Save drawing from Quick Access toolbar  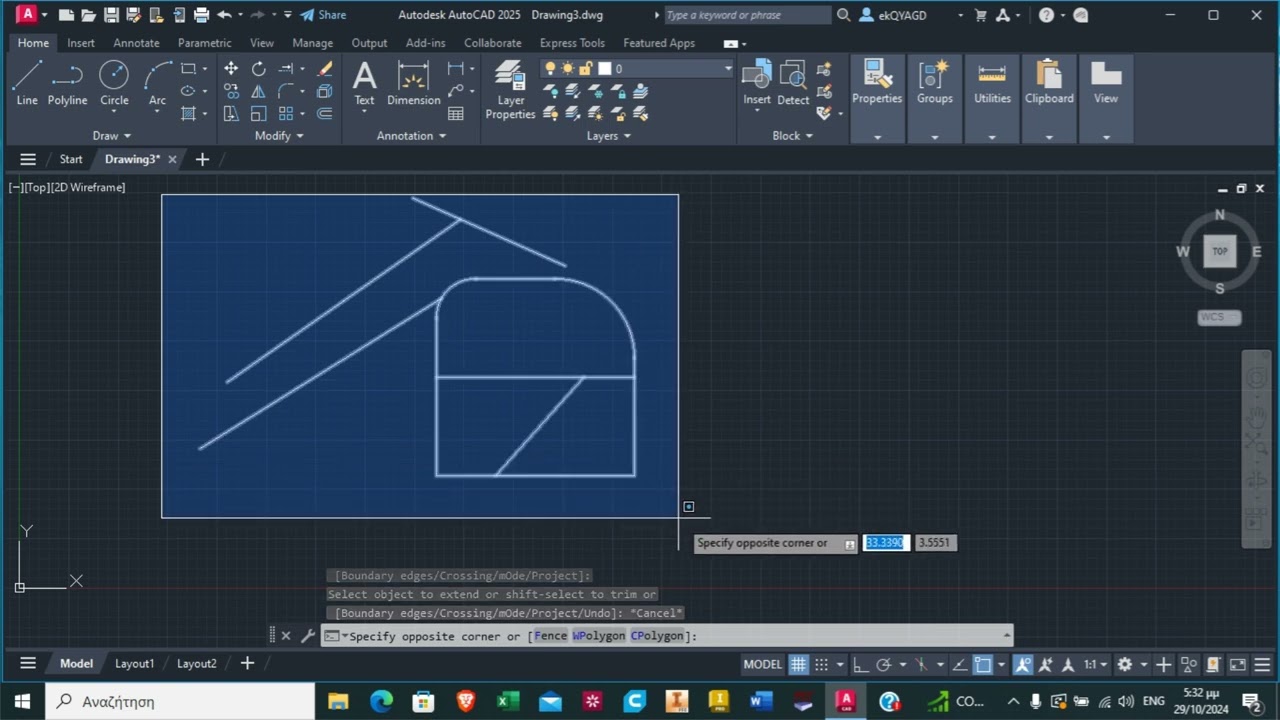pyautogui.click(x=111, y=15)
